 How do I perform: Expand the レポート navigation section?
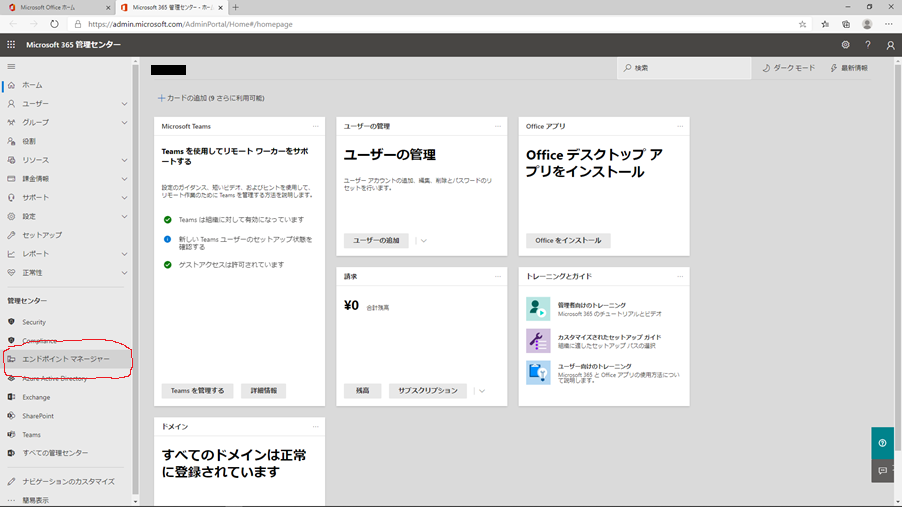124,254
